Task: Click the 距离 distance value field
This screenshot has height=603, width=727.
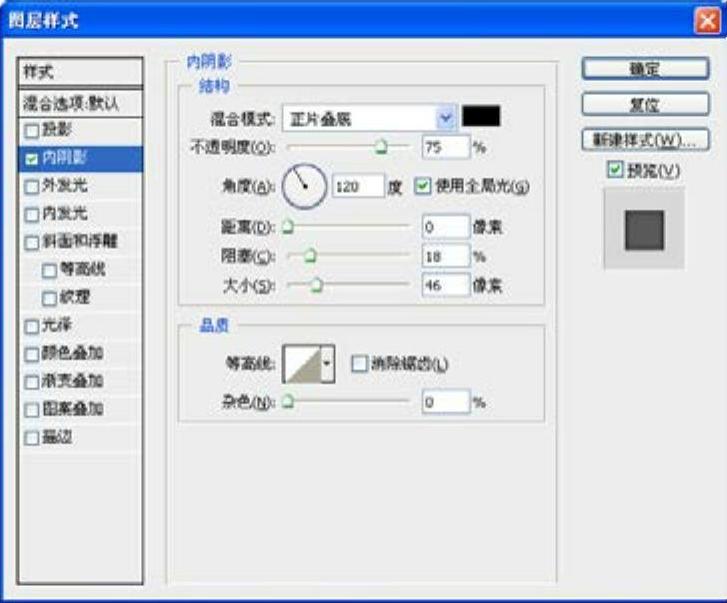Action: (x=446, y=227)
